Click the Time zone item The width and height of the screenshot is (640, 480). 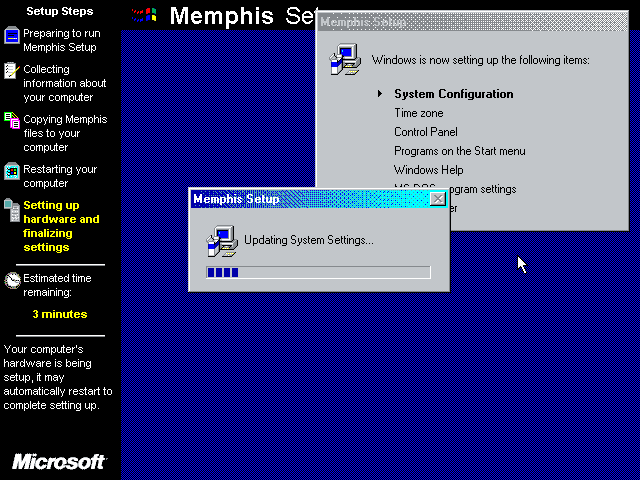pos(418,113)
